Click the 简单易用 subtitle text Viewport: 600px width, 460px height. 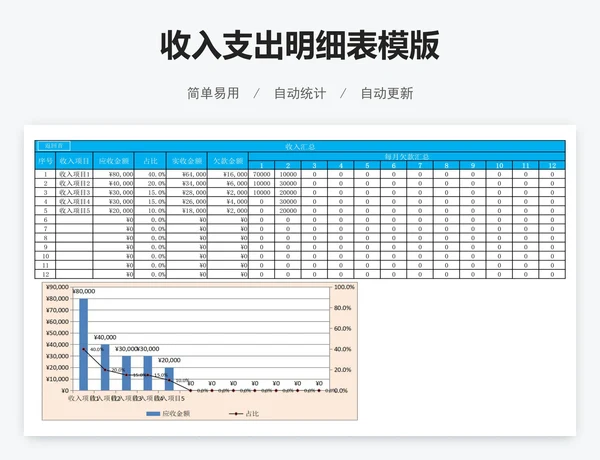tap(213, 93)
